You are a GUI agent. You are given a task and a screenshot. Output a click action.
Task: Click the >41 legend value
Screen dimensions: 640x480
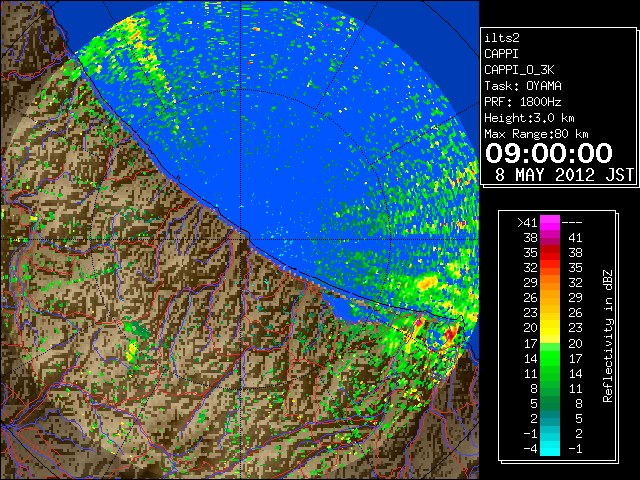(x=527, y=223)
